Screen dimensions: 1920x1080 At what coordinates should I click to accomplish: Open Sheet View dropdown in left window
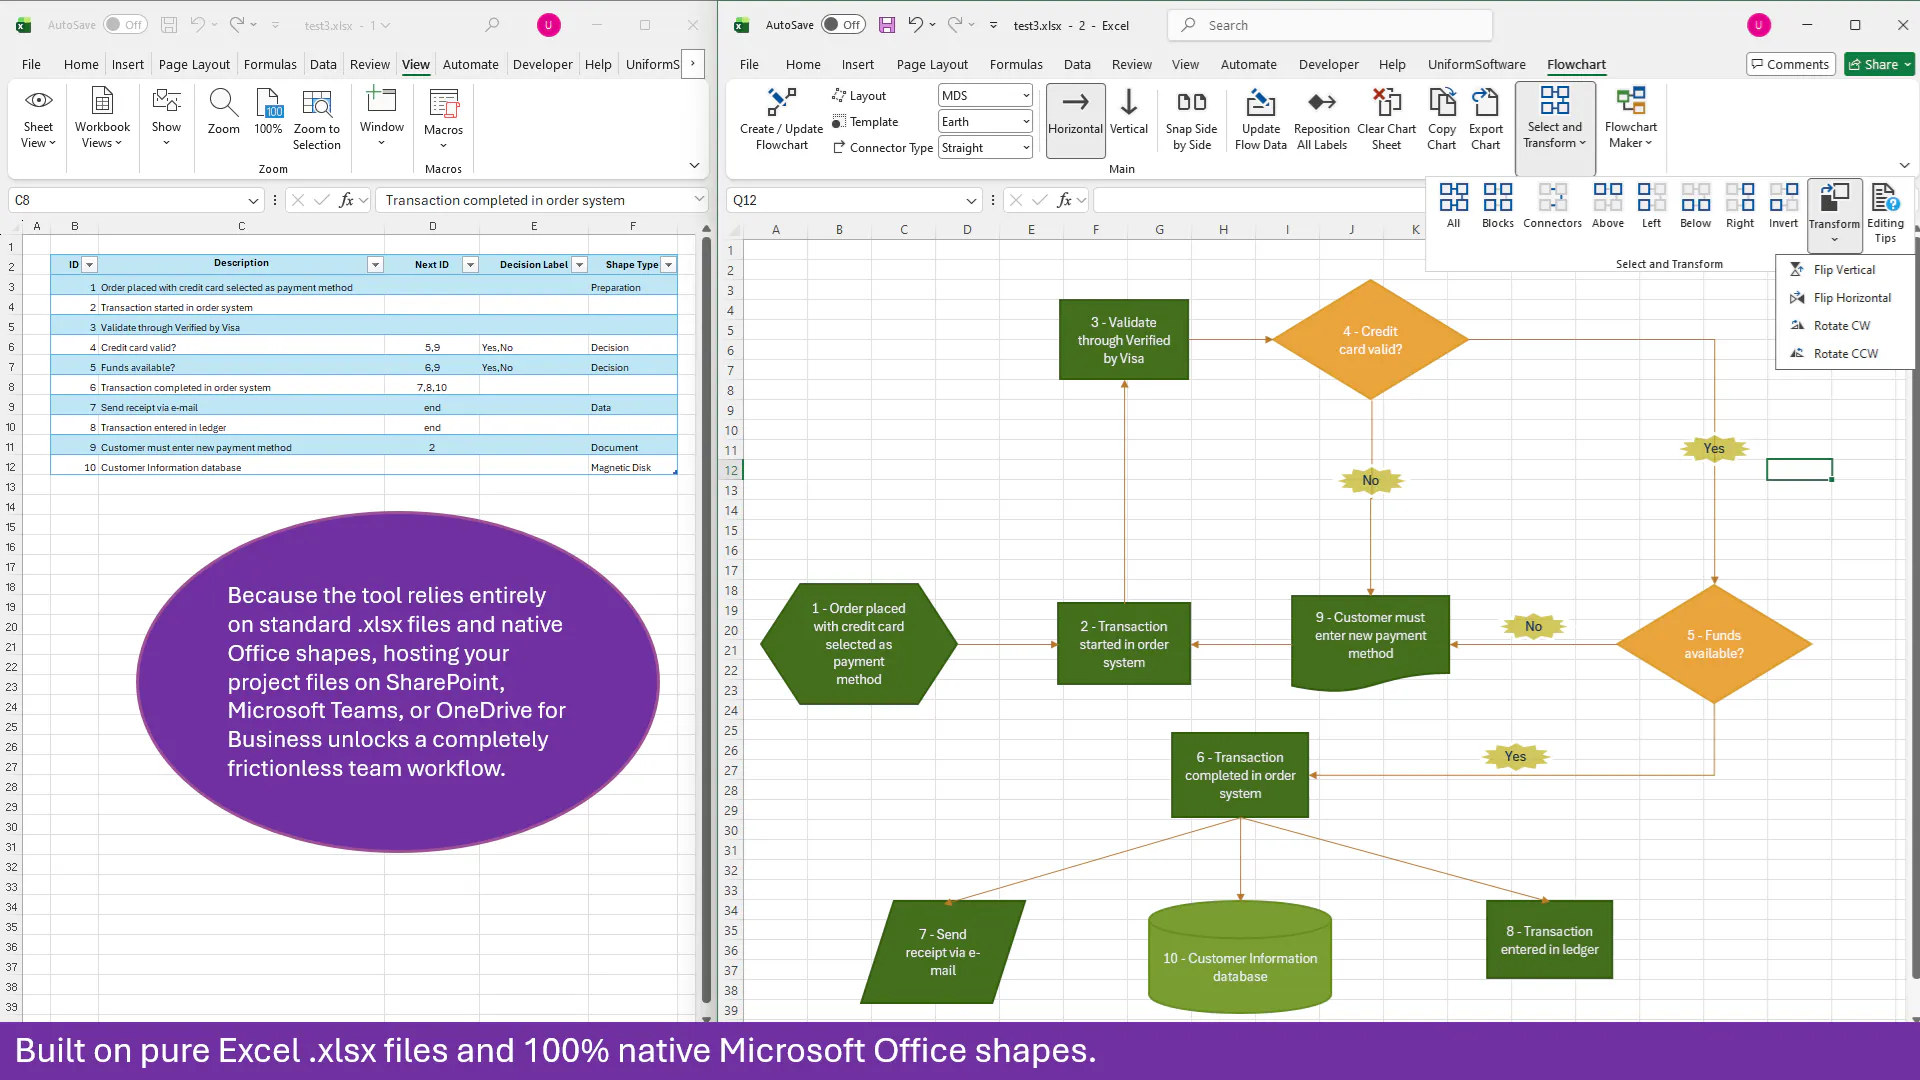click(38, 119)
